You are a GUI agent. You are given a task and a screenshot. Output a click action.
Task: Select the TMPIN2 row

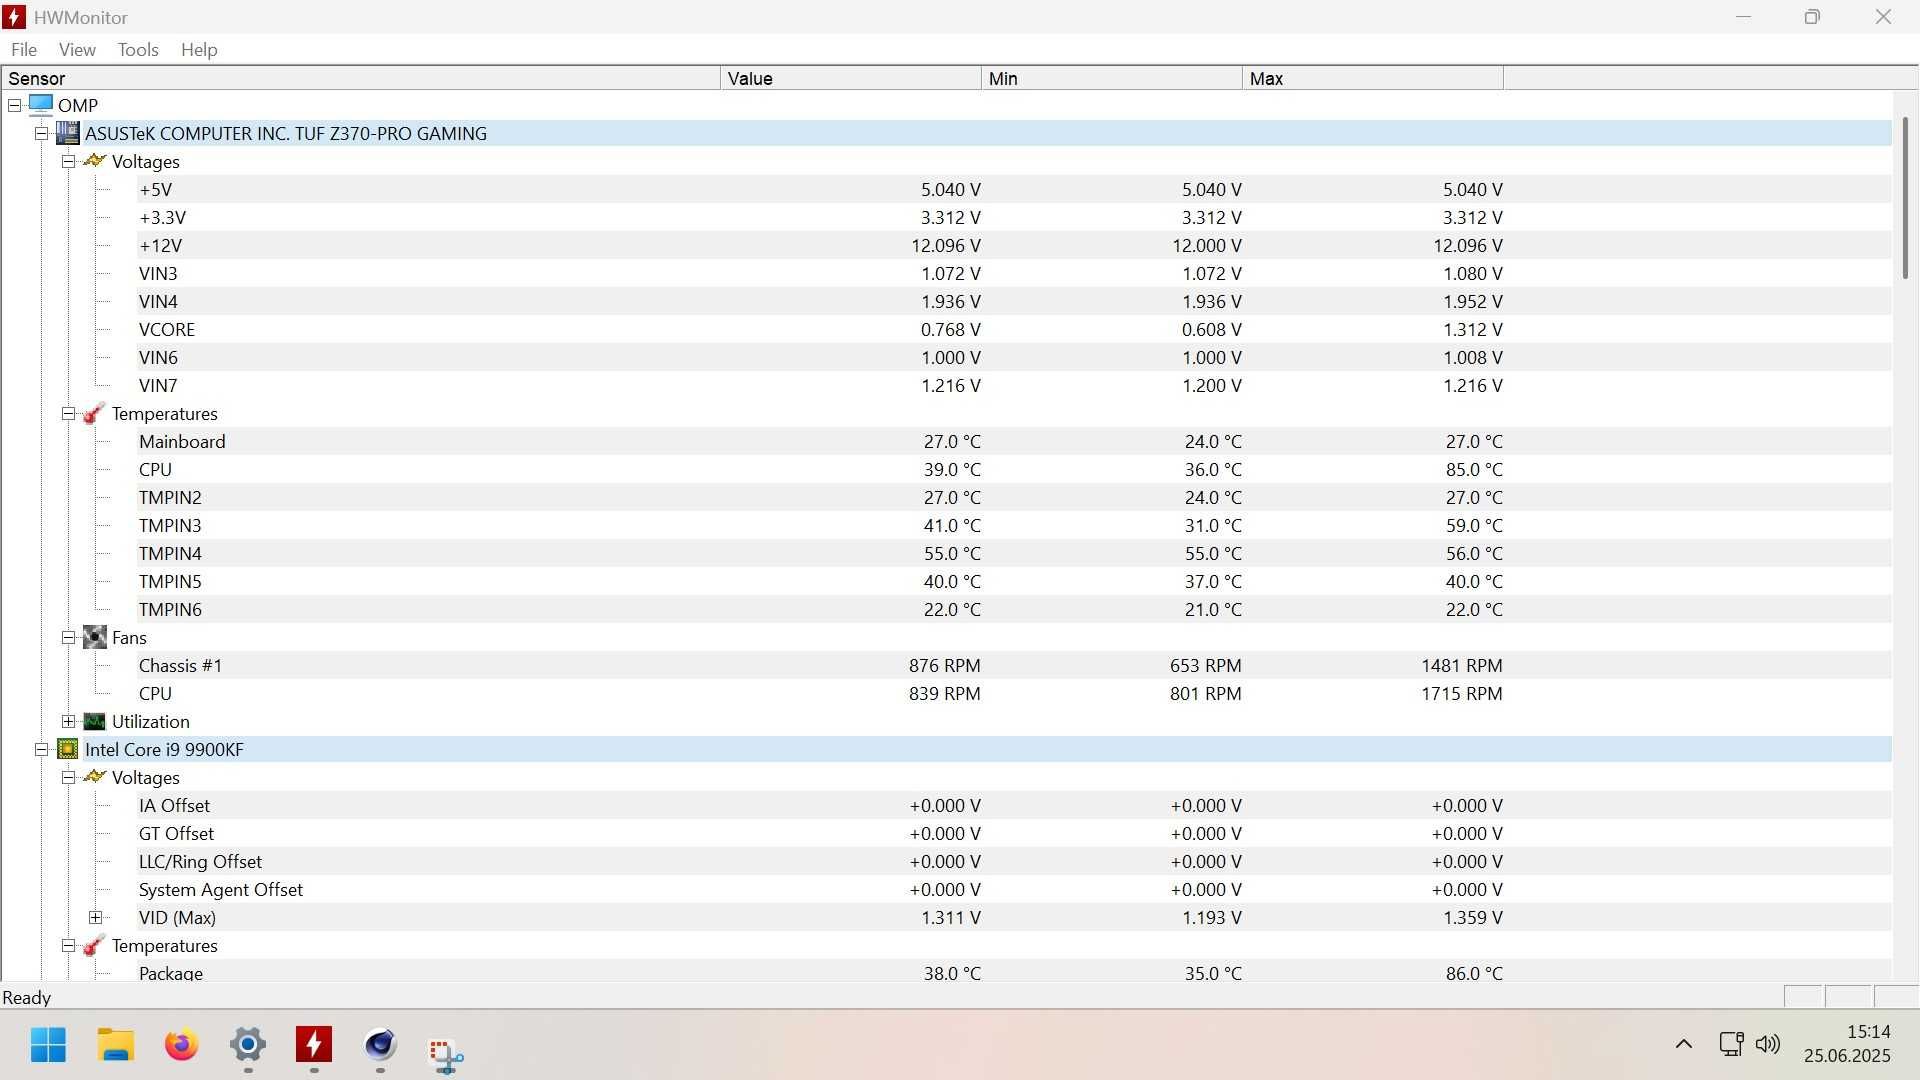click(1014, 497)
